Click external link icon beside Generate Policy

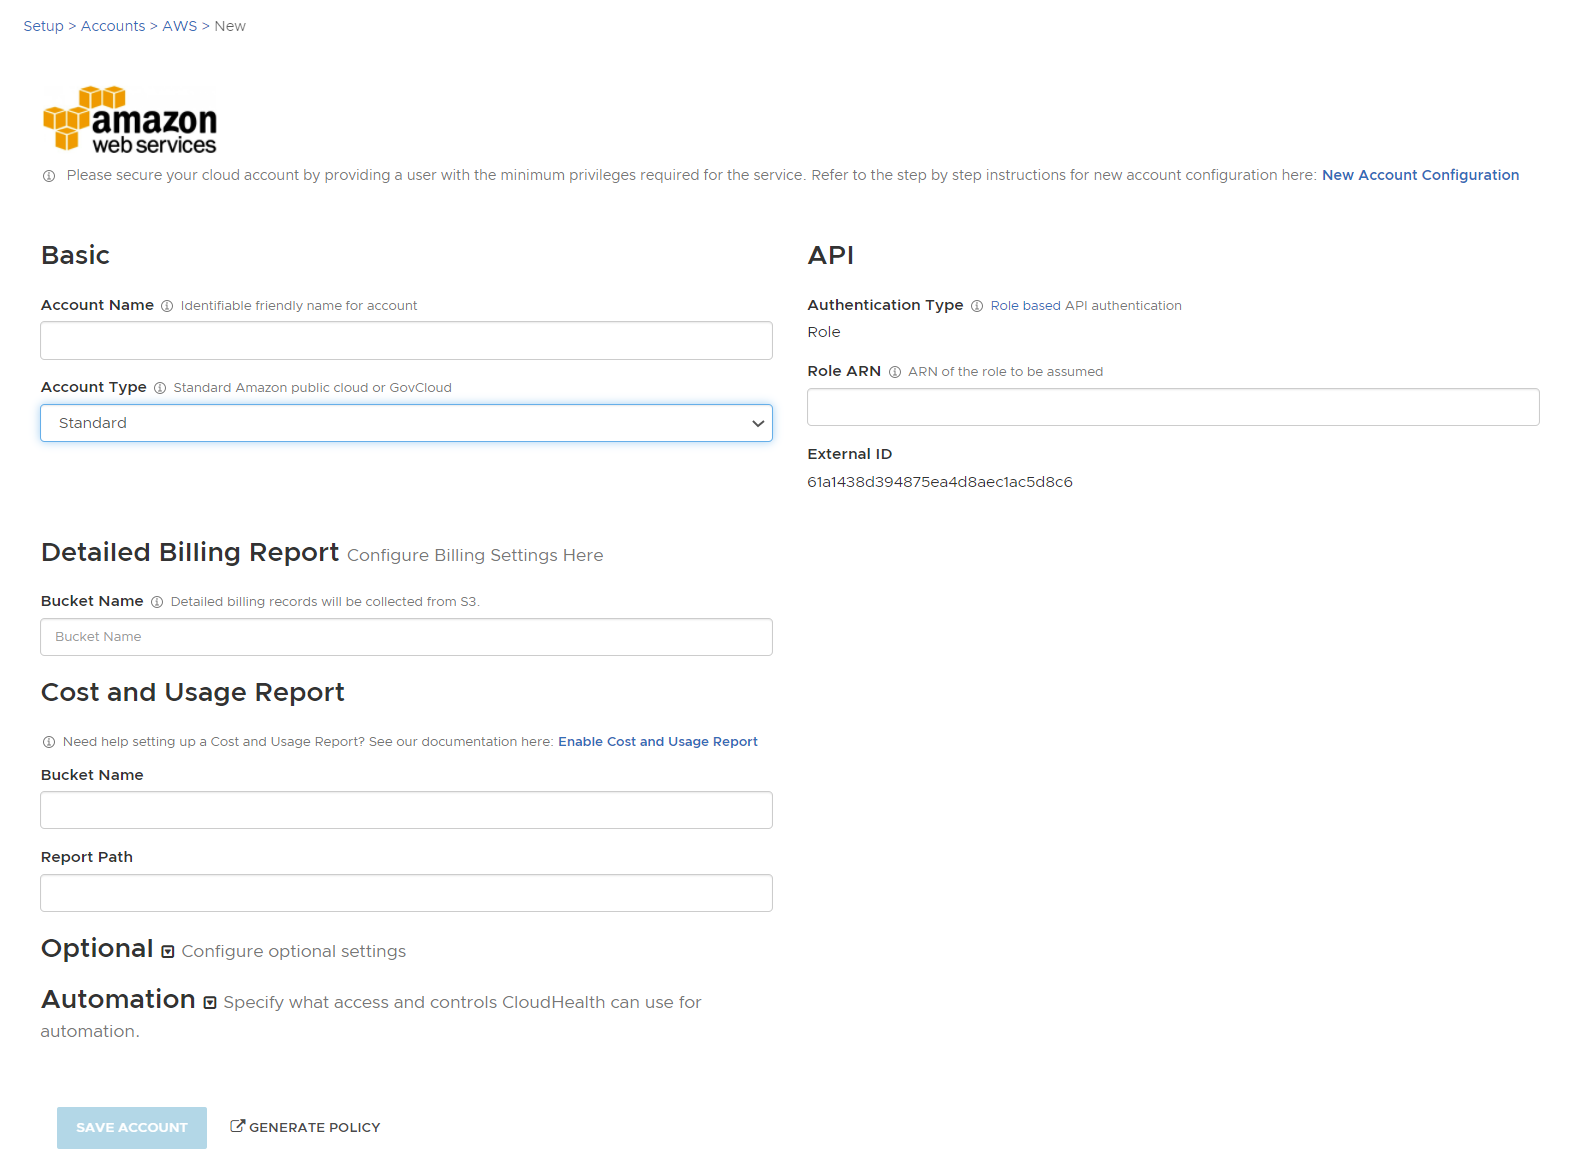tap(237, 1126)
